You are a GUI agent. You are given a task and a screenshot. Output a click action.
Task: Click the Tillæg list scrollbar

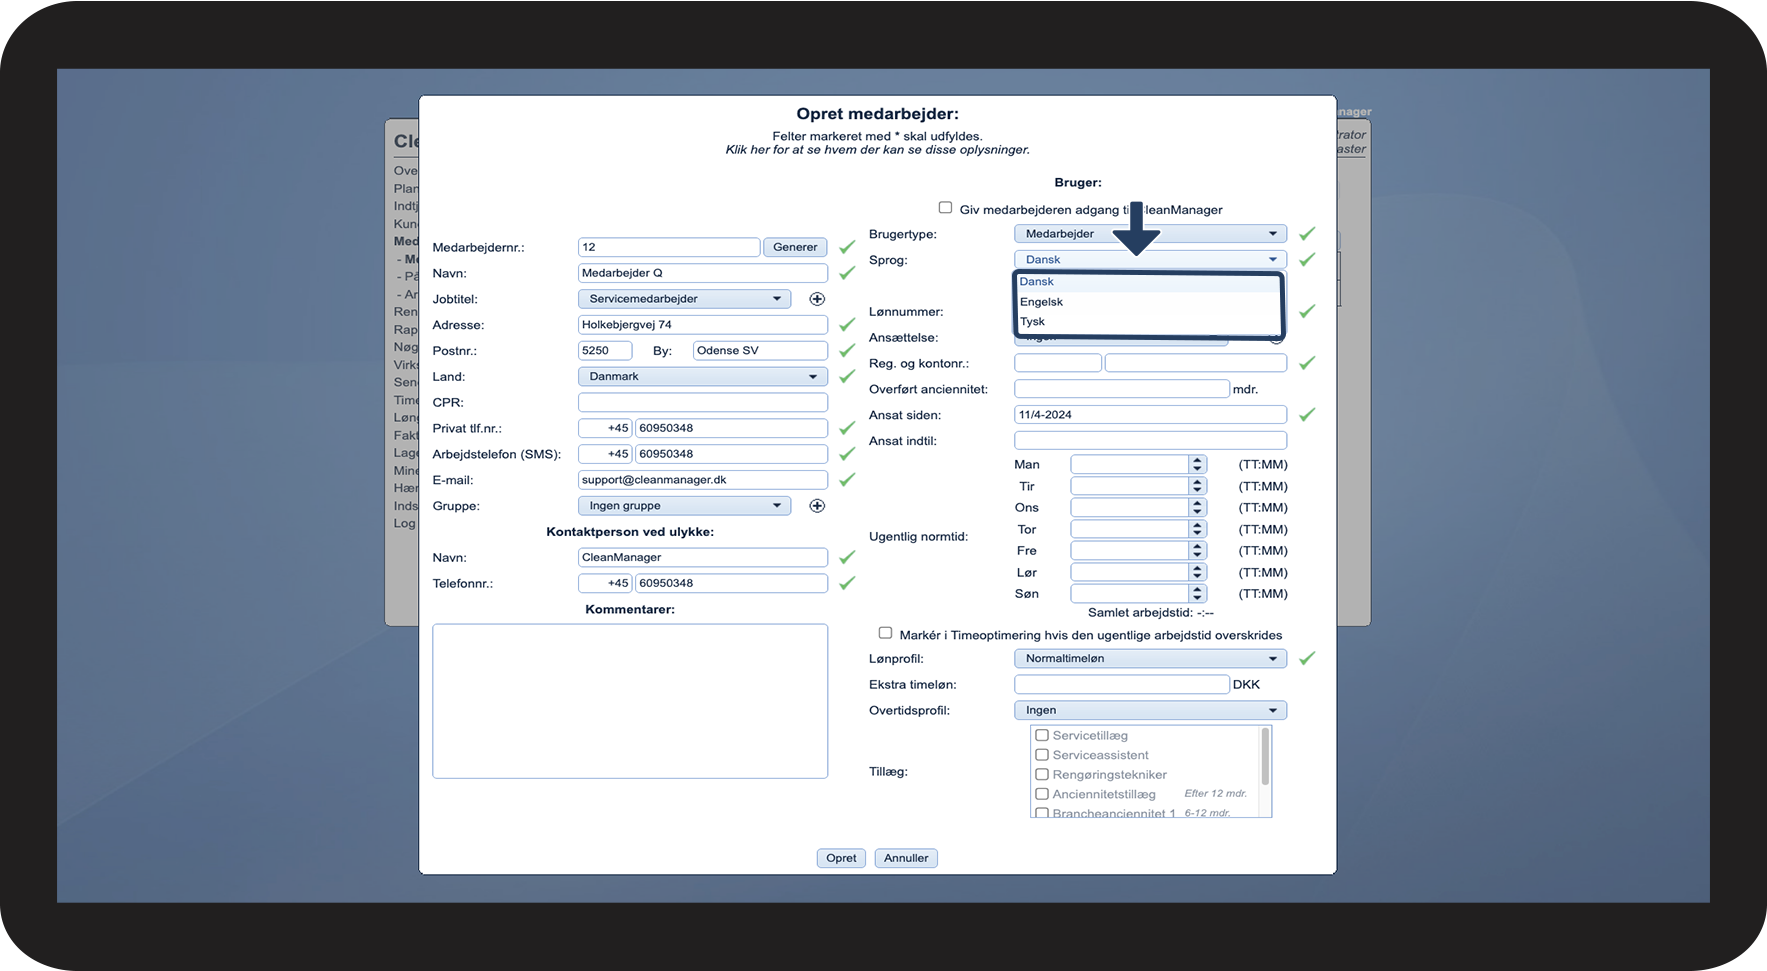point(1265,758)
